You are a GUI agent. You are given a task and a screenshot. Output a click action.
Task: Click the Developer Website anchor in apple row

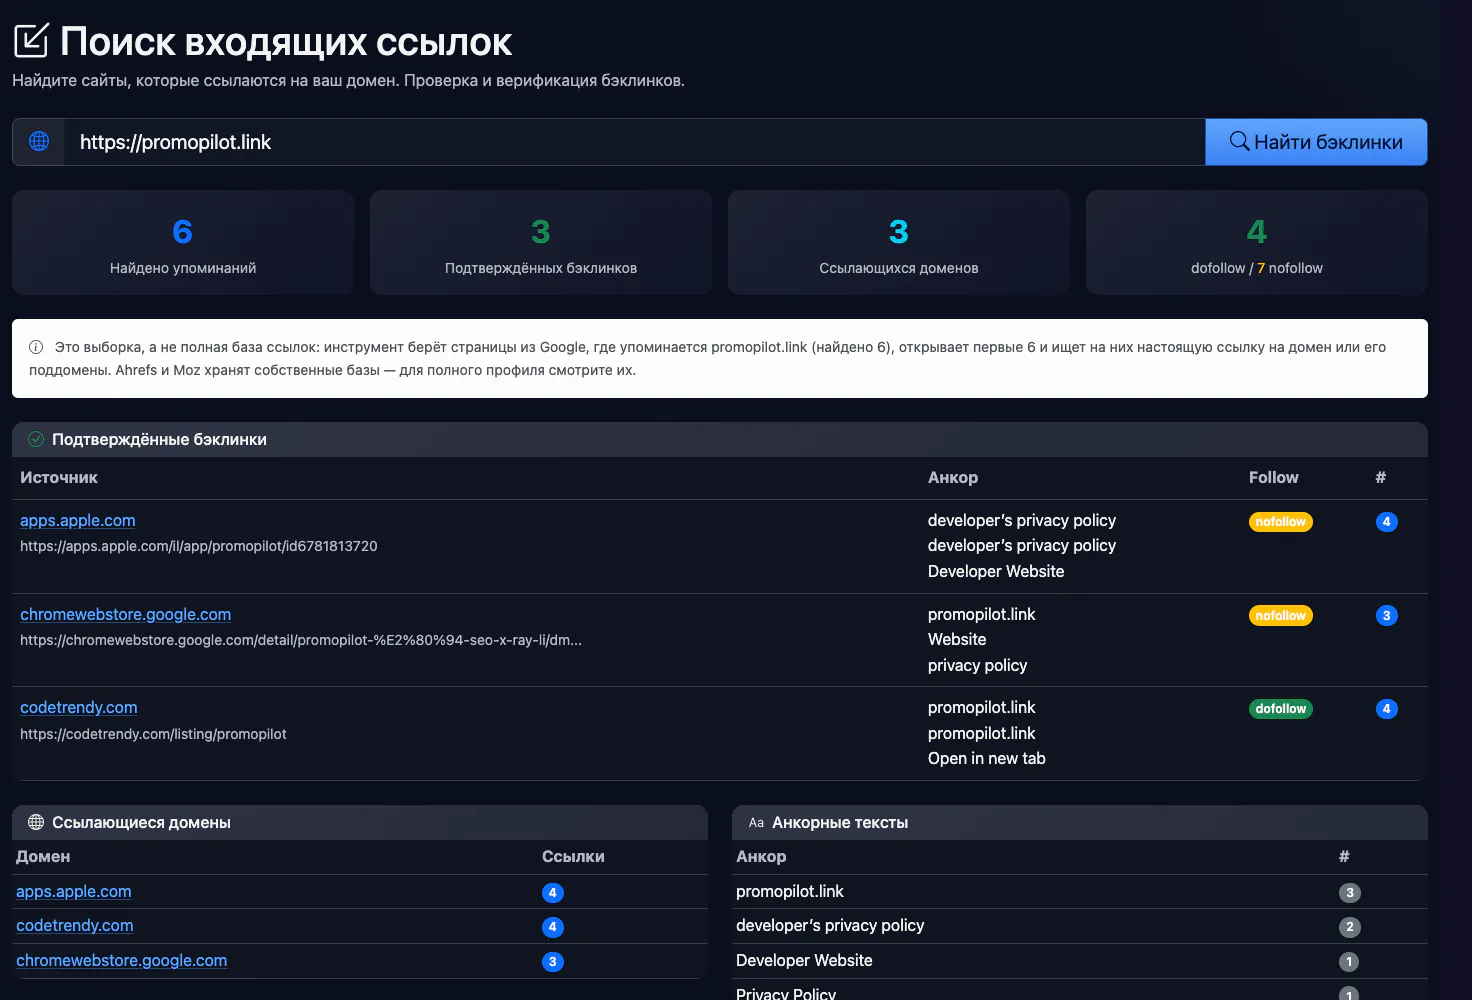coord(996,571)
